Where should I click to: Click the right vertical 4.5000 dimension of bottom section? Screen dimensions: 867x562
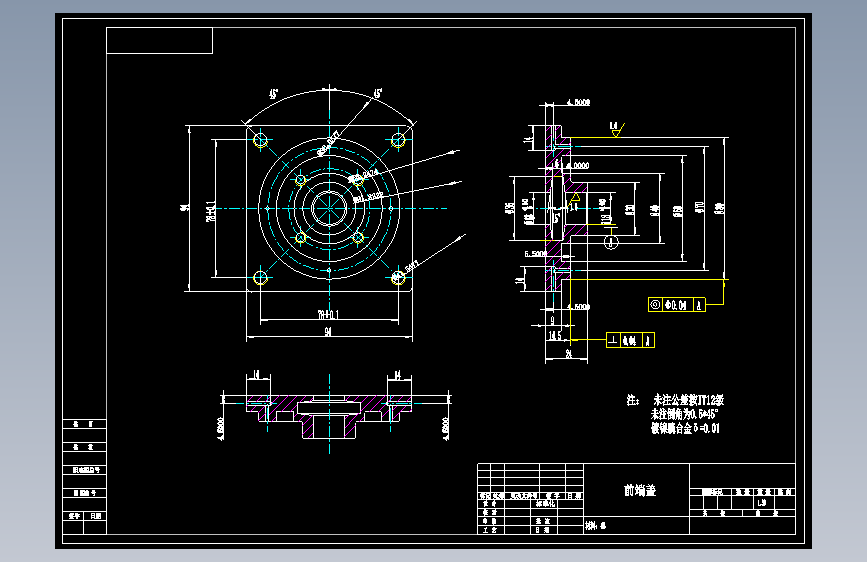[x=446, y=429]
